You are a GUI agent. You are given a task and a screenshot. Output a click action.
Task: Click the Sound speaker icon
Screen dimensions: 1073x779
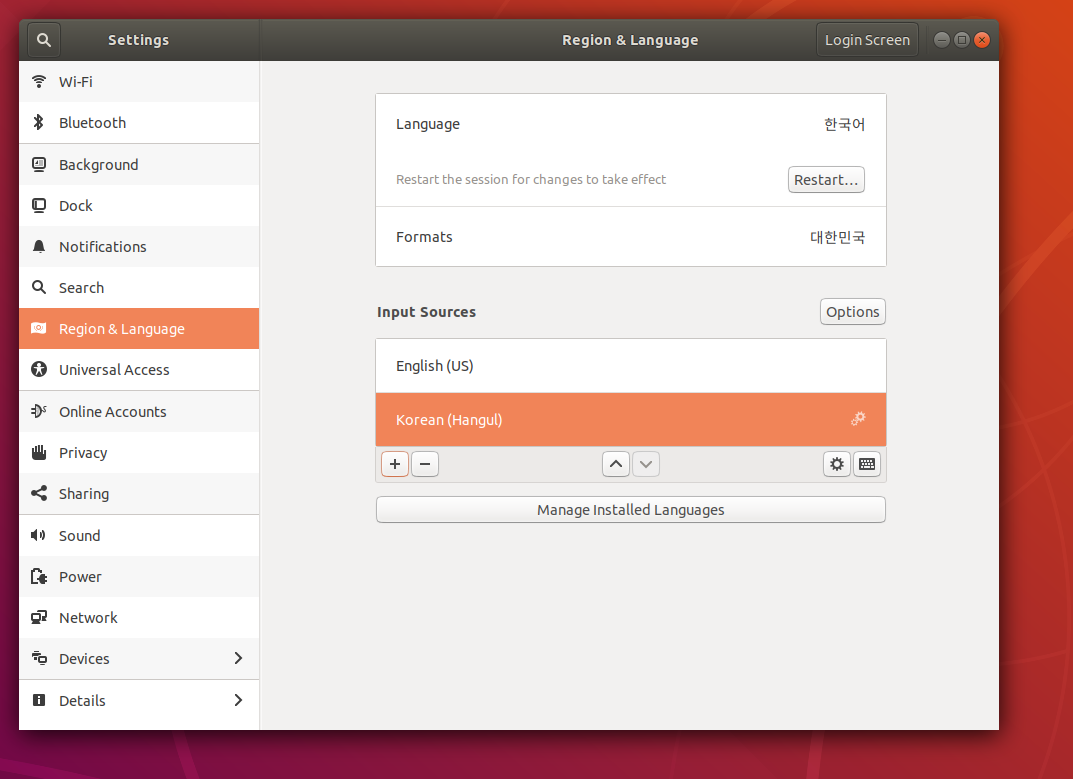(x=39, y=535)
